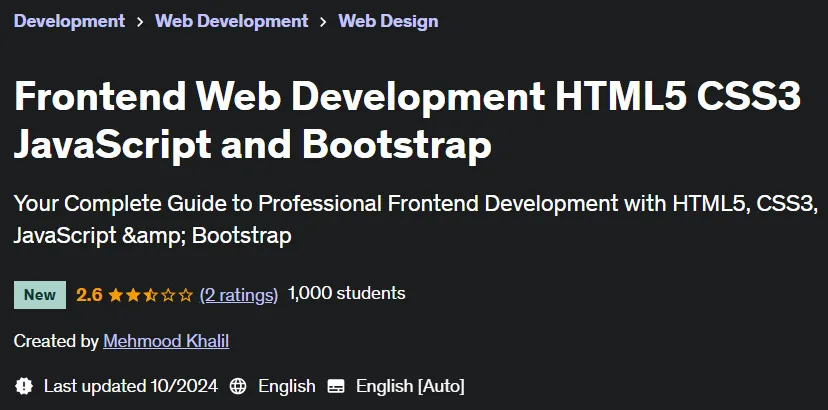
Task: Click the New badge
Action: (40, 295)
